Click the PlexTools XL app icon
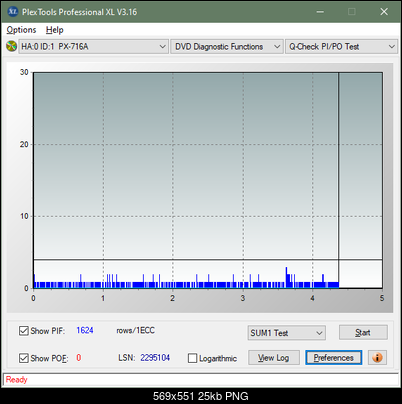The image size is (402, 404). click(x=12, y=12)
